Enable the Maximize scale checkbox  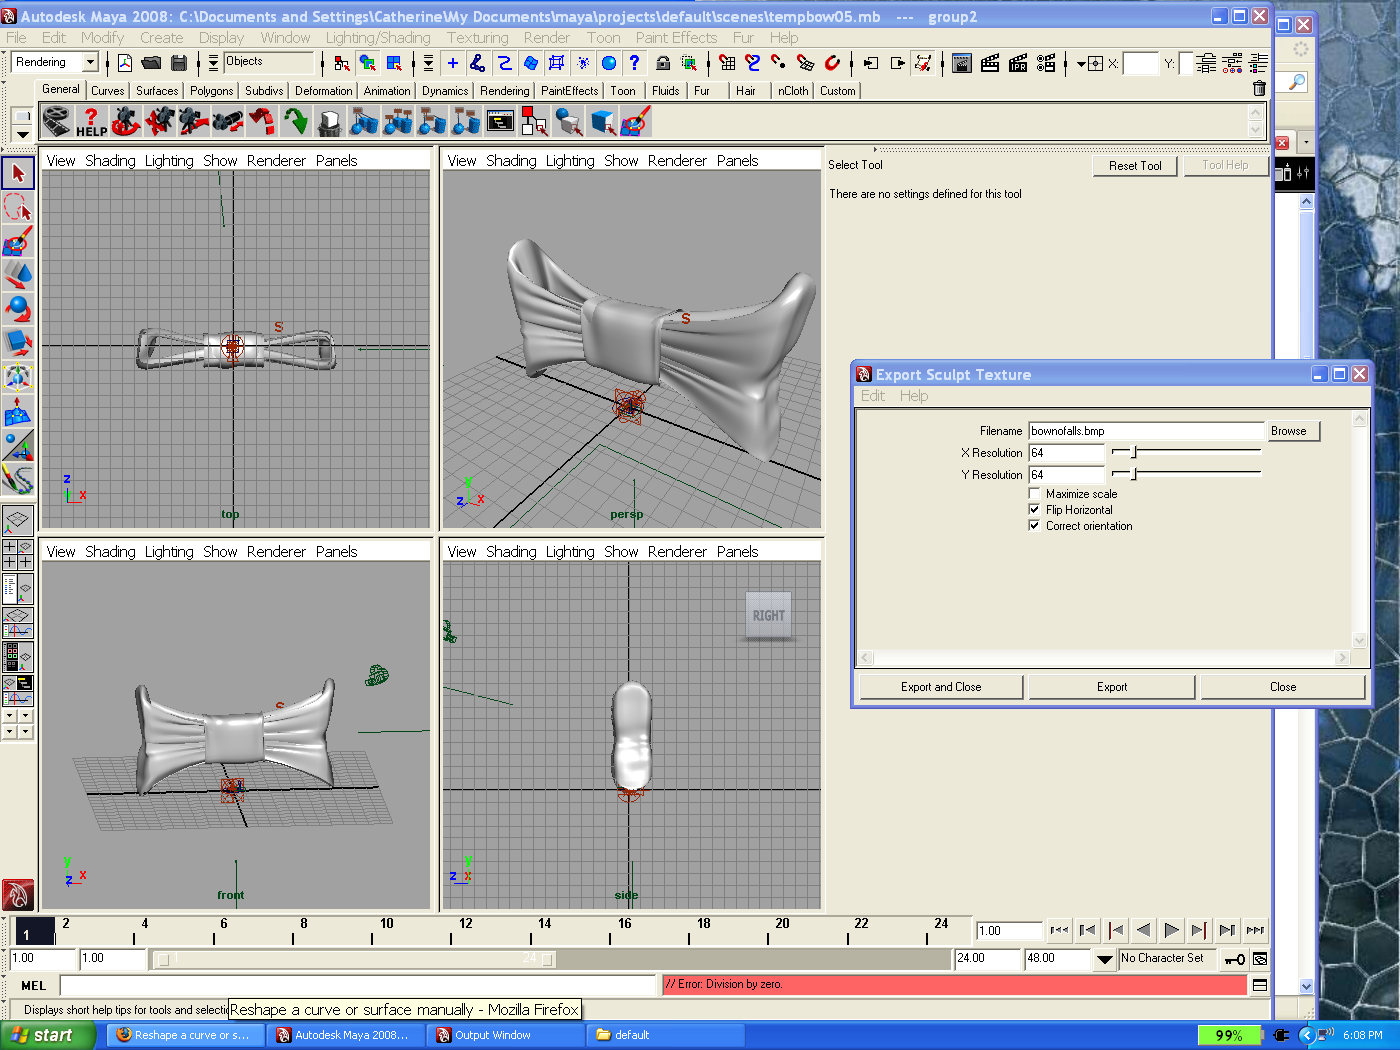tap(1034, 494)
